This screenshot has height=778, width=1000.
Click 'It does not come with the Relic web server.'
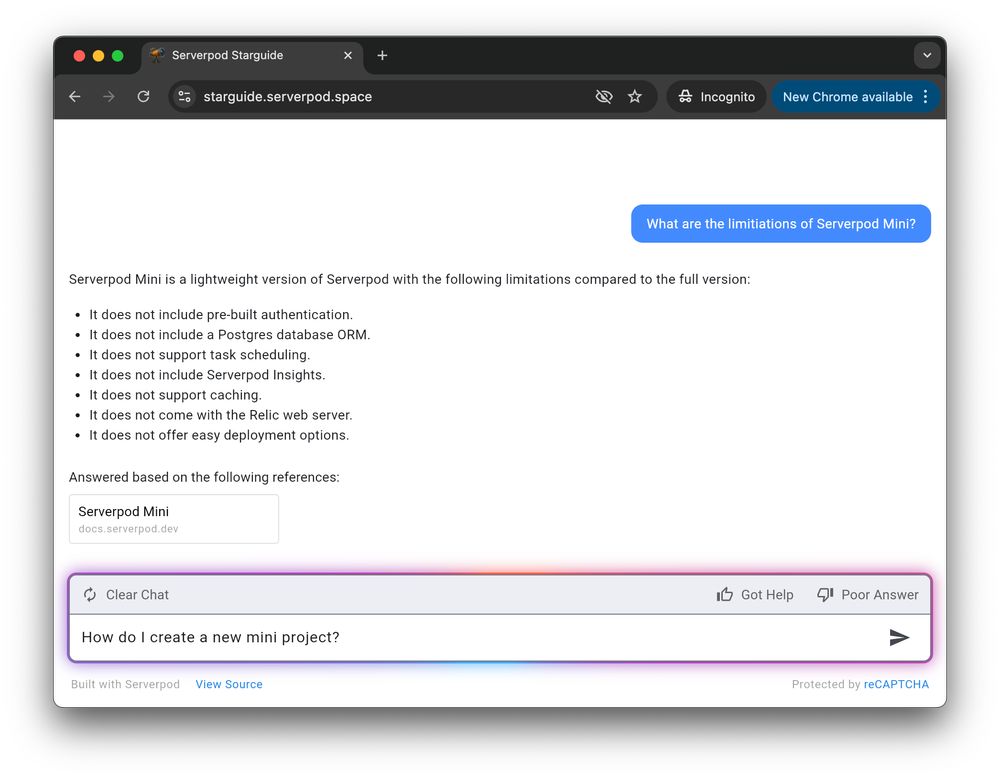[221, 415]
